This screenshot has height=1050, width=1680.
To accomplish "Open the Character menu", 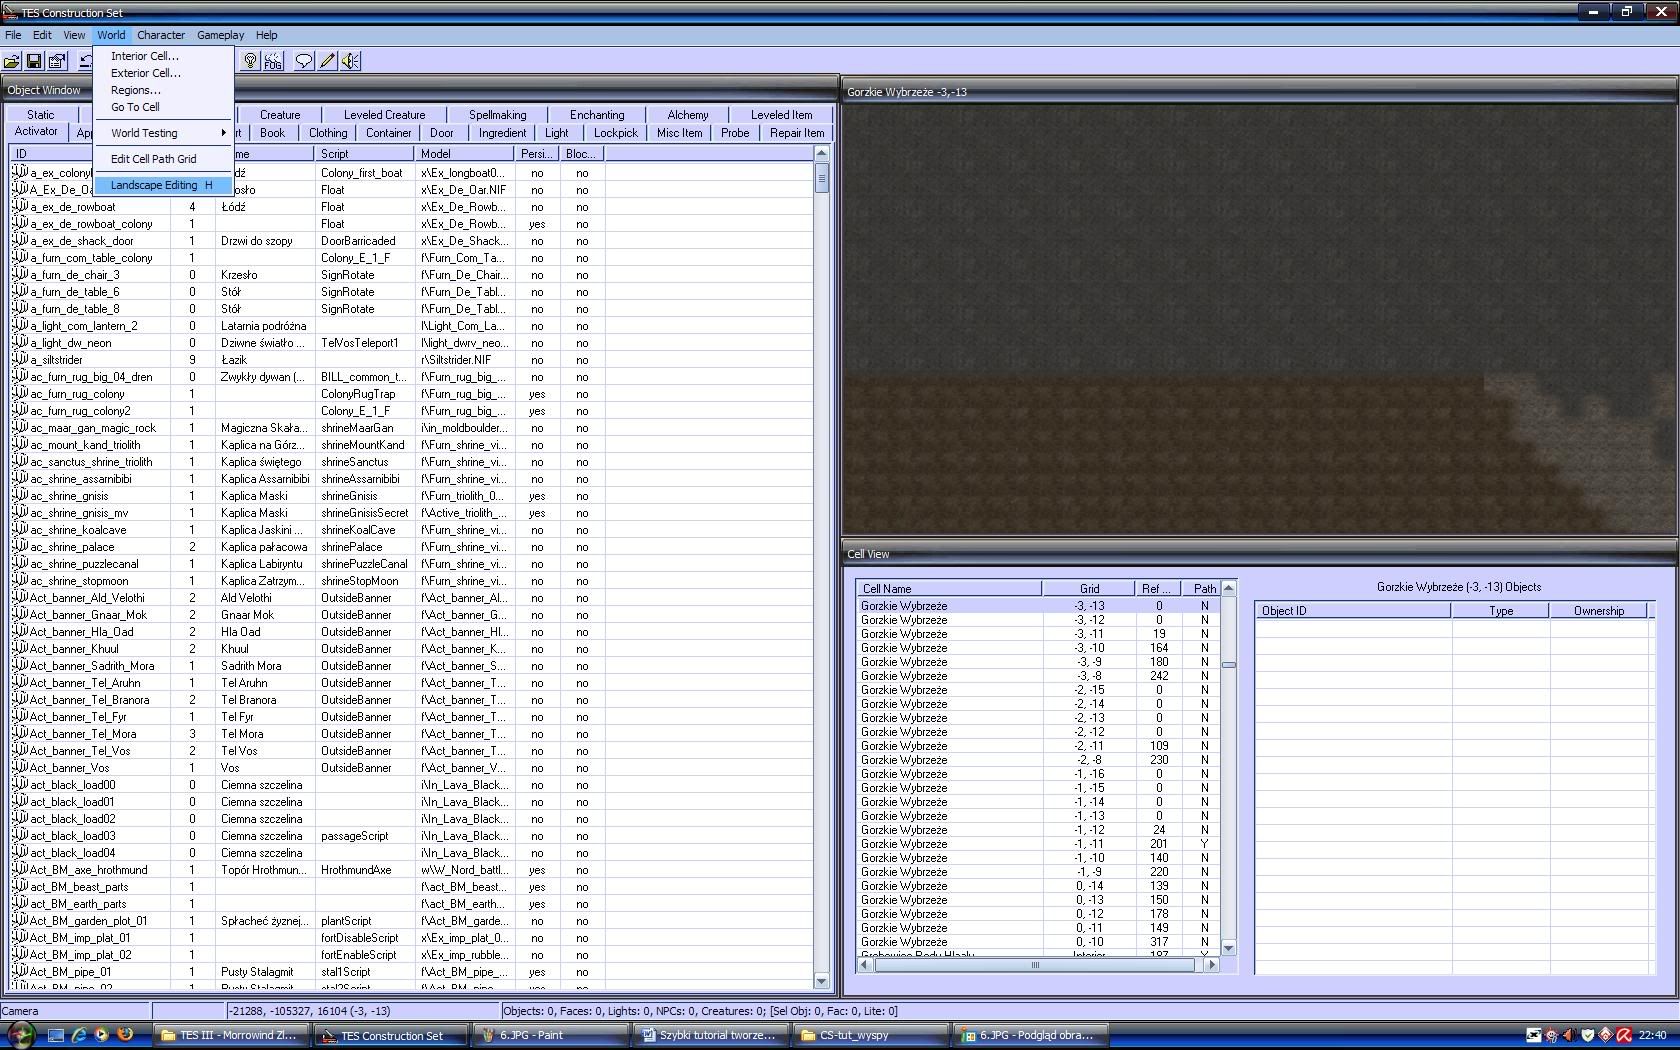I will point(161,35).
